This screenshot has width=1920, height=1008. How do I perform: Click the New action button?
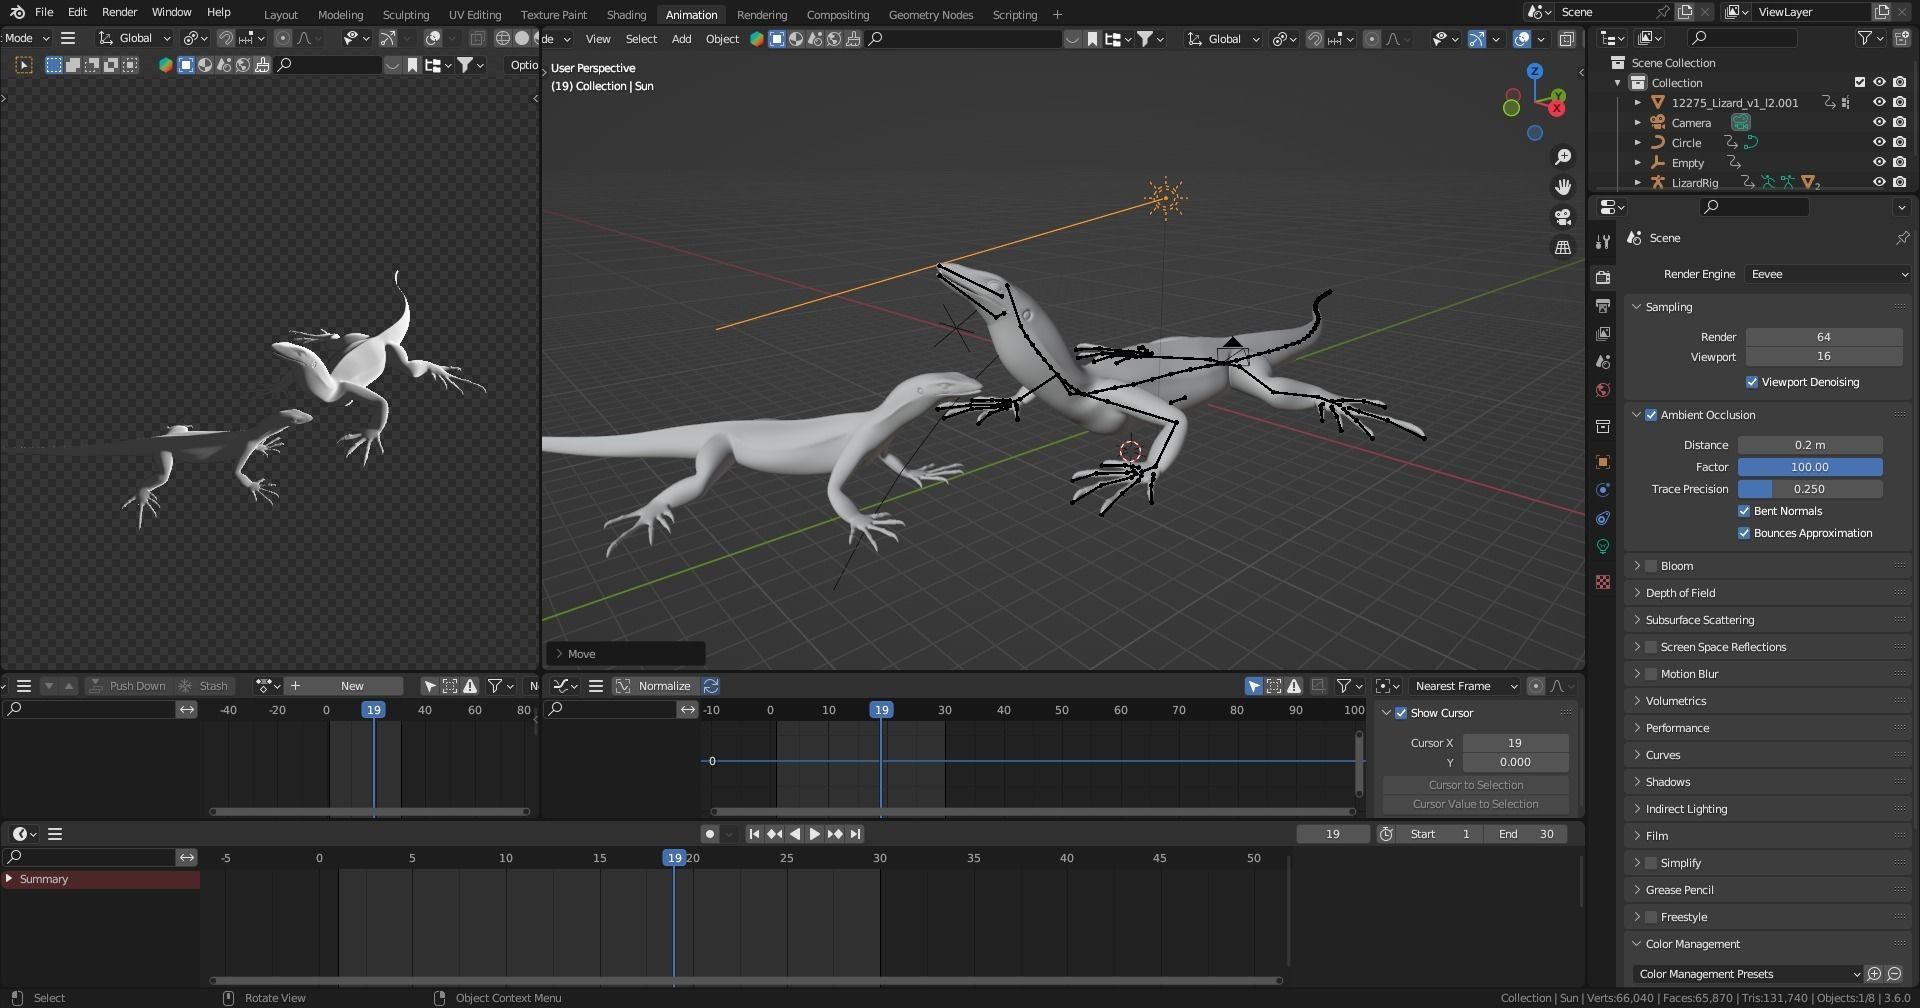pyautogui.click(x=352, y=686)
